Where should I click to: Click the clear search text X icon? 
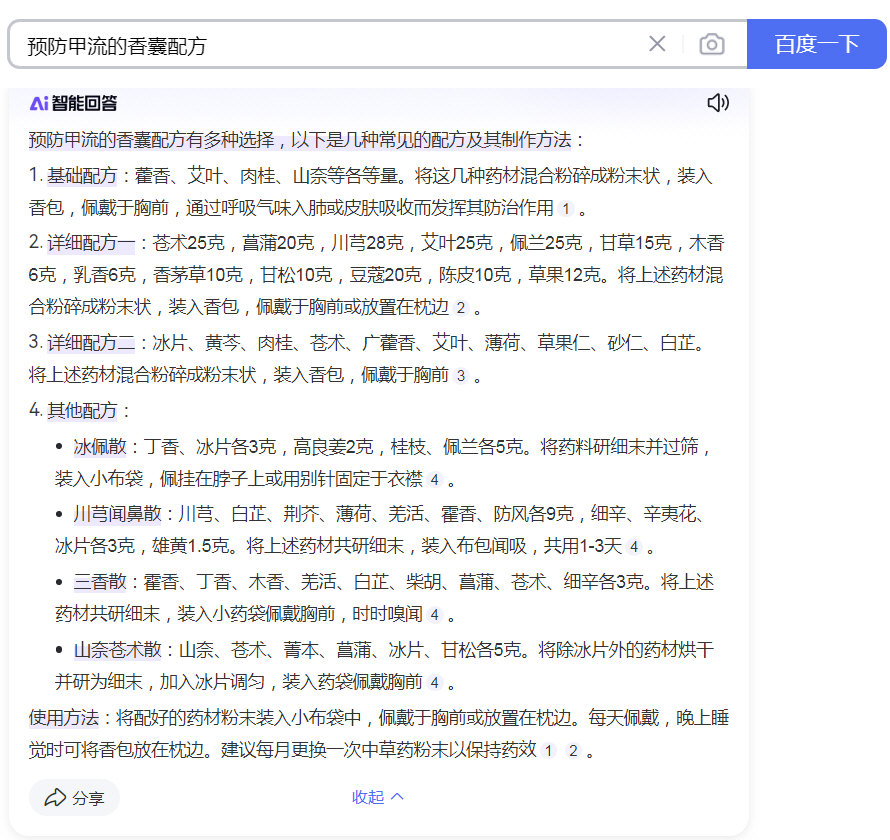[x=657, y=44]
